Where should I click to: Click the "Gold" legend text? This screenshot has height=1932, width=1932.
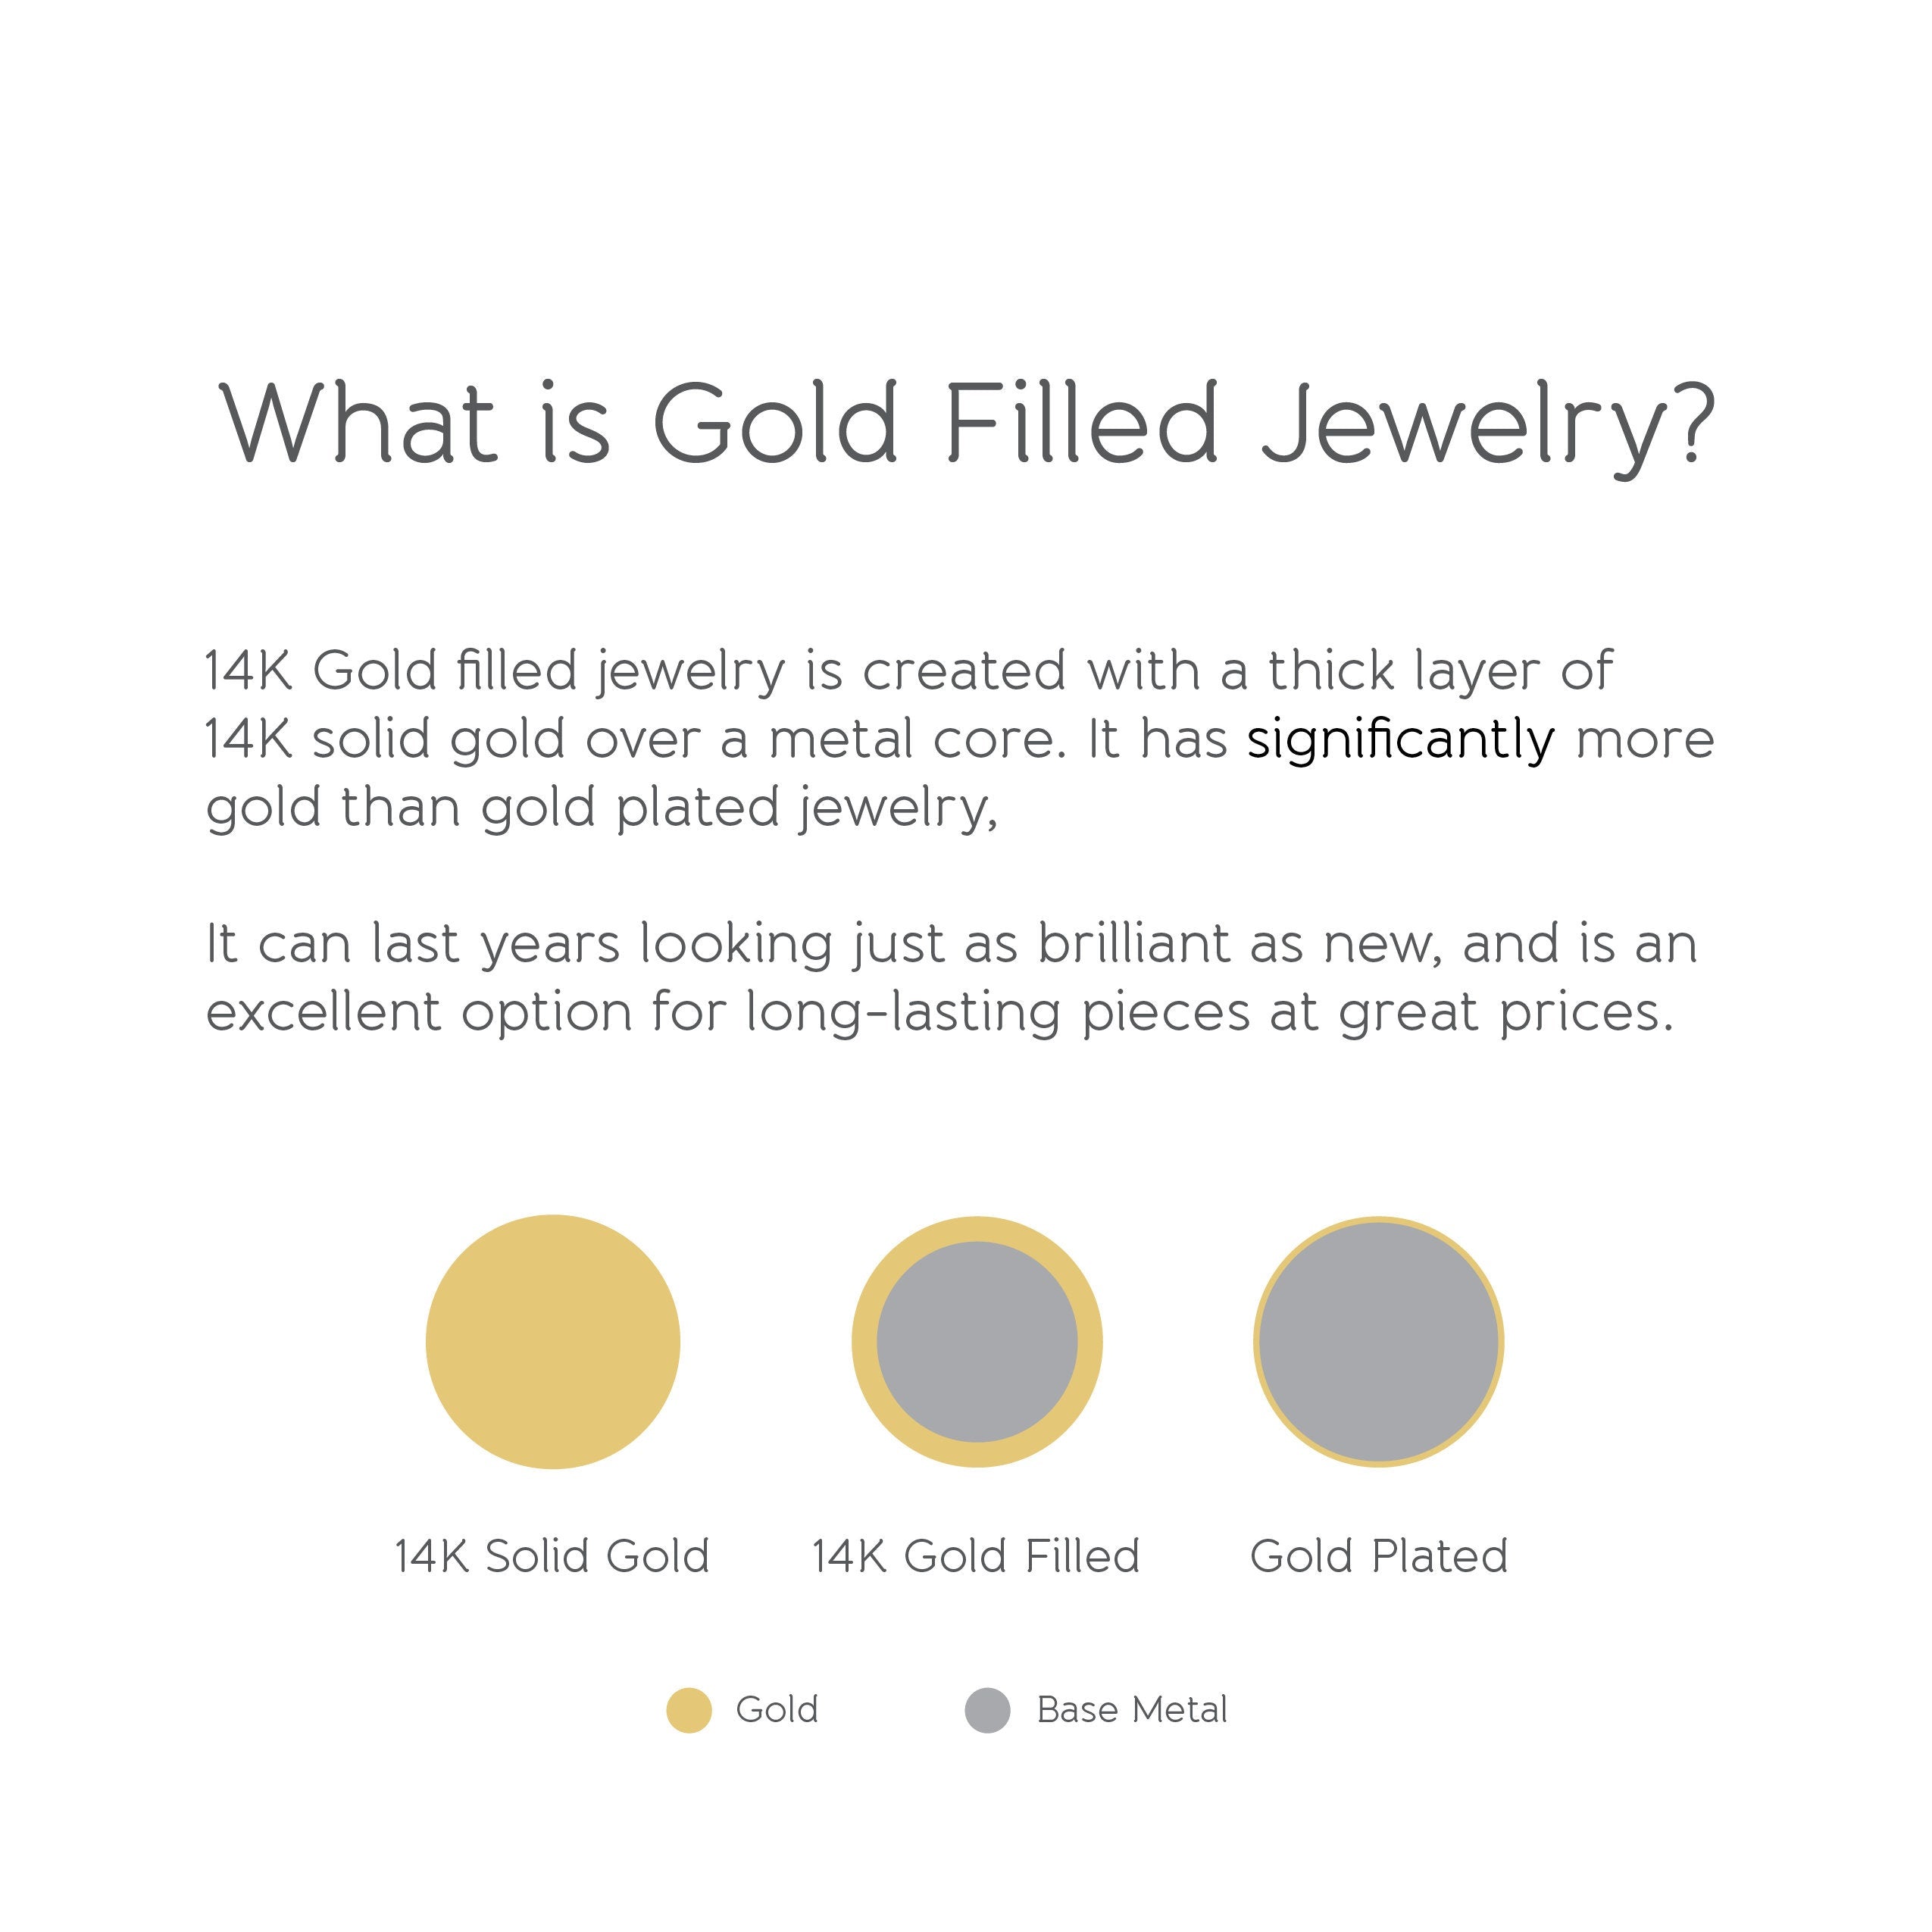(x=777, y=1709)
